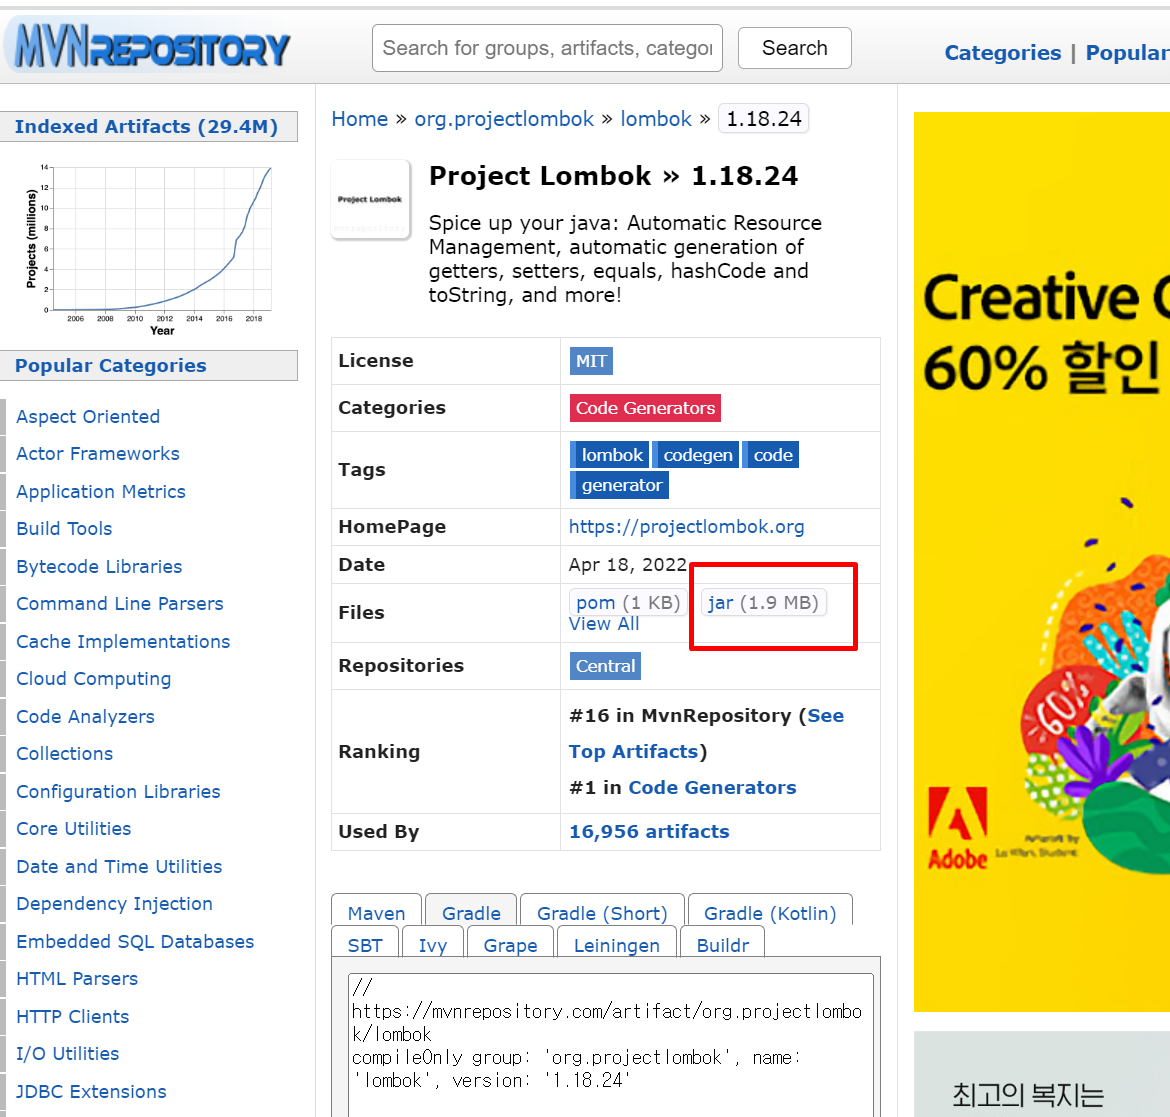Open the Actor Frameworks category

tap(98, 454)
